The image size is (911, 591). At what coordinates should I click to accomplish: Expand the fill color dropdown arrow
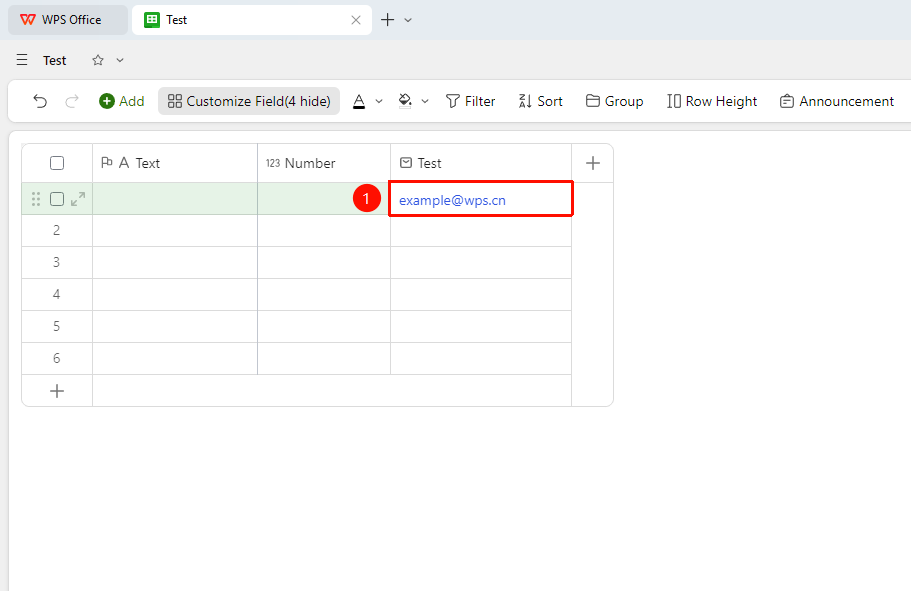425,101
